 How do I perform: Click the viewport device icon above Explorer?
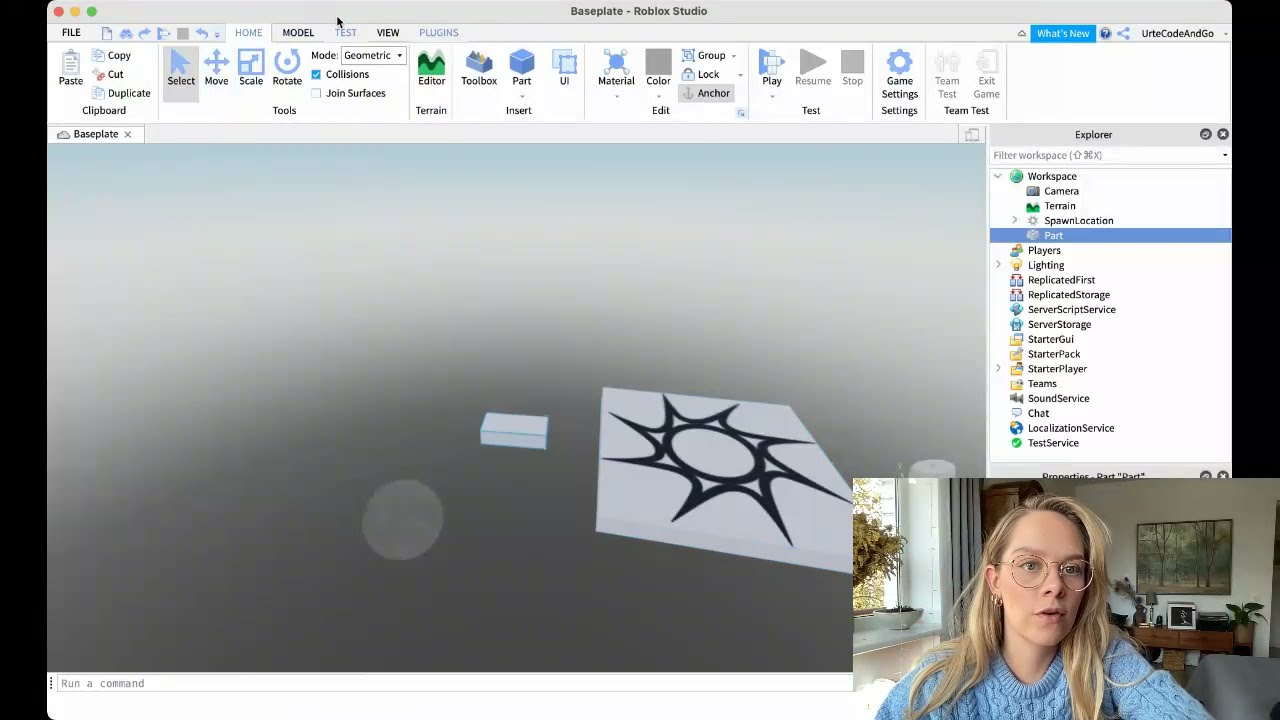972,135
